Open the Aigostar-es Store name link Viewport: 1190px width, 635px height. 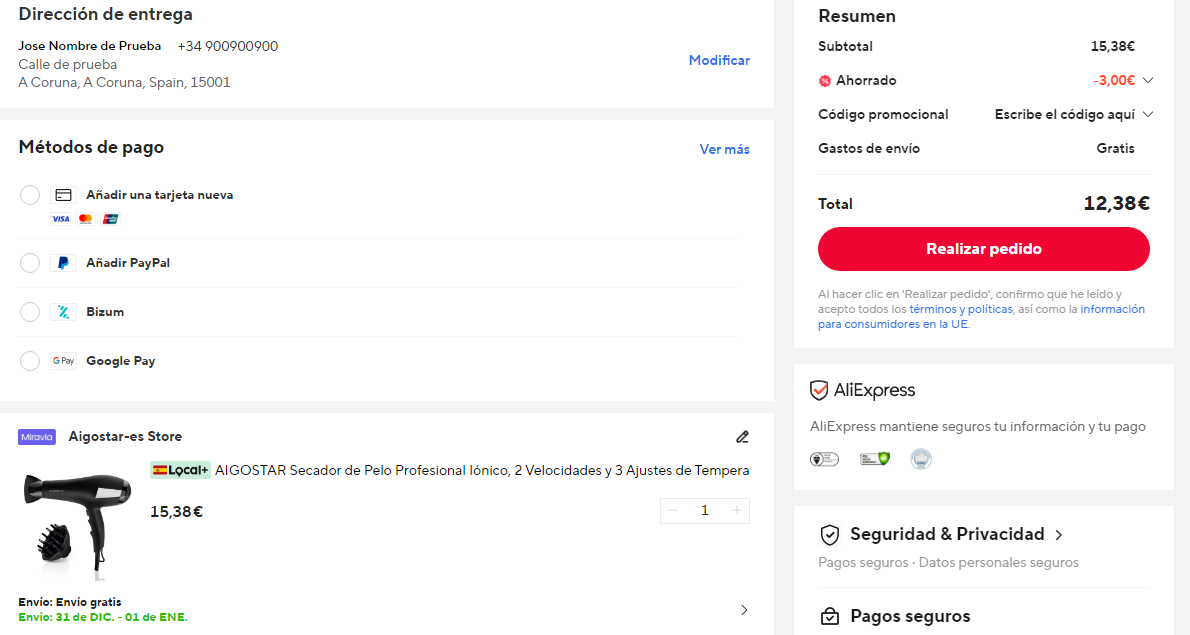pyautogui.click(x=125, y=437)
